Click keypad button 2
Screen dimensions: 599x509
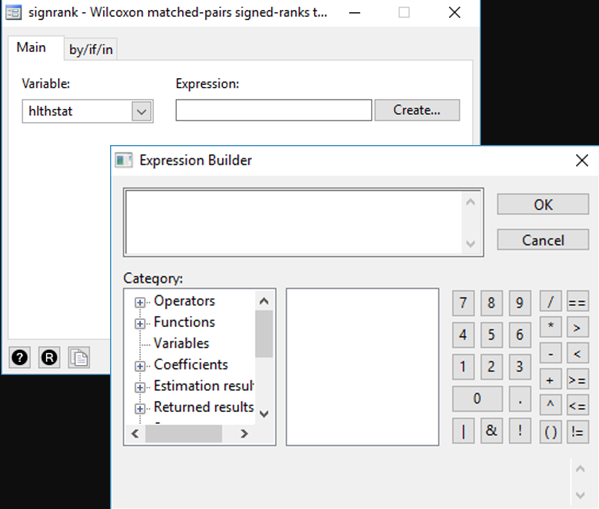click(x=491, y=367)
